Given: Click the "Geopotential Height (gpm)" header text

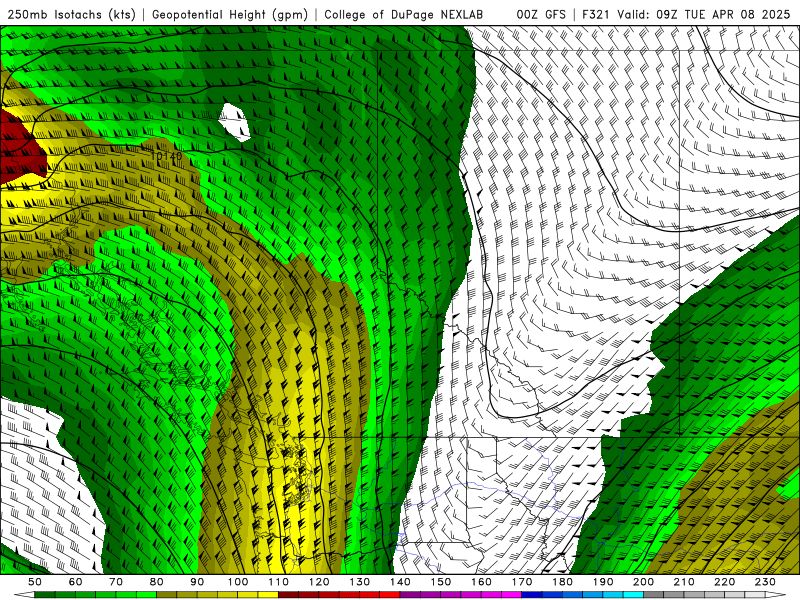Looking at the screenshot, I should point(230,15).
